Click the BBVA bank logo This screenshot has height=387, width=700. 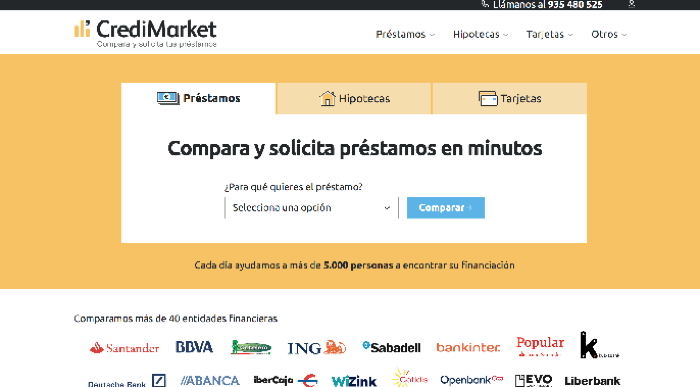click(x=194, y=347)
